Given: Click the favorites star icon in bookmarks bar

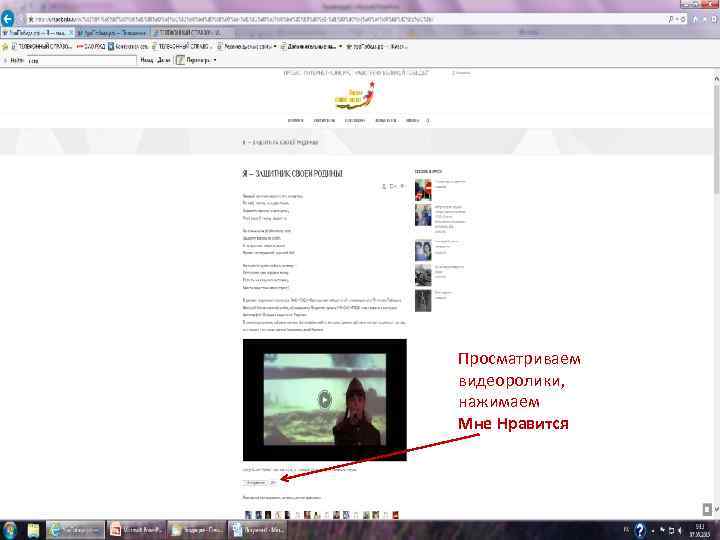Looking at the screenshot, I should point(5,46).
